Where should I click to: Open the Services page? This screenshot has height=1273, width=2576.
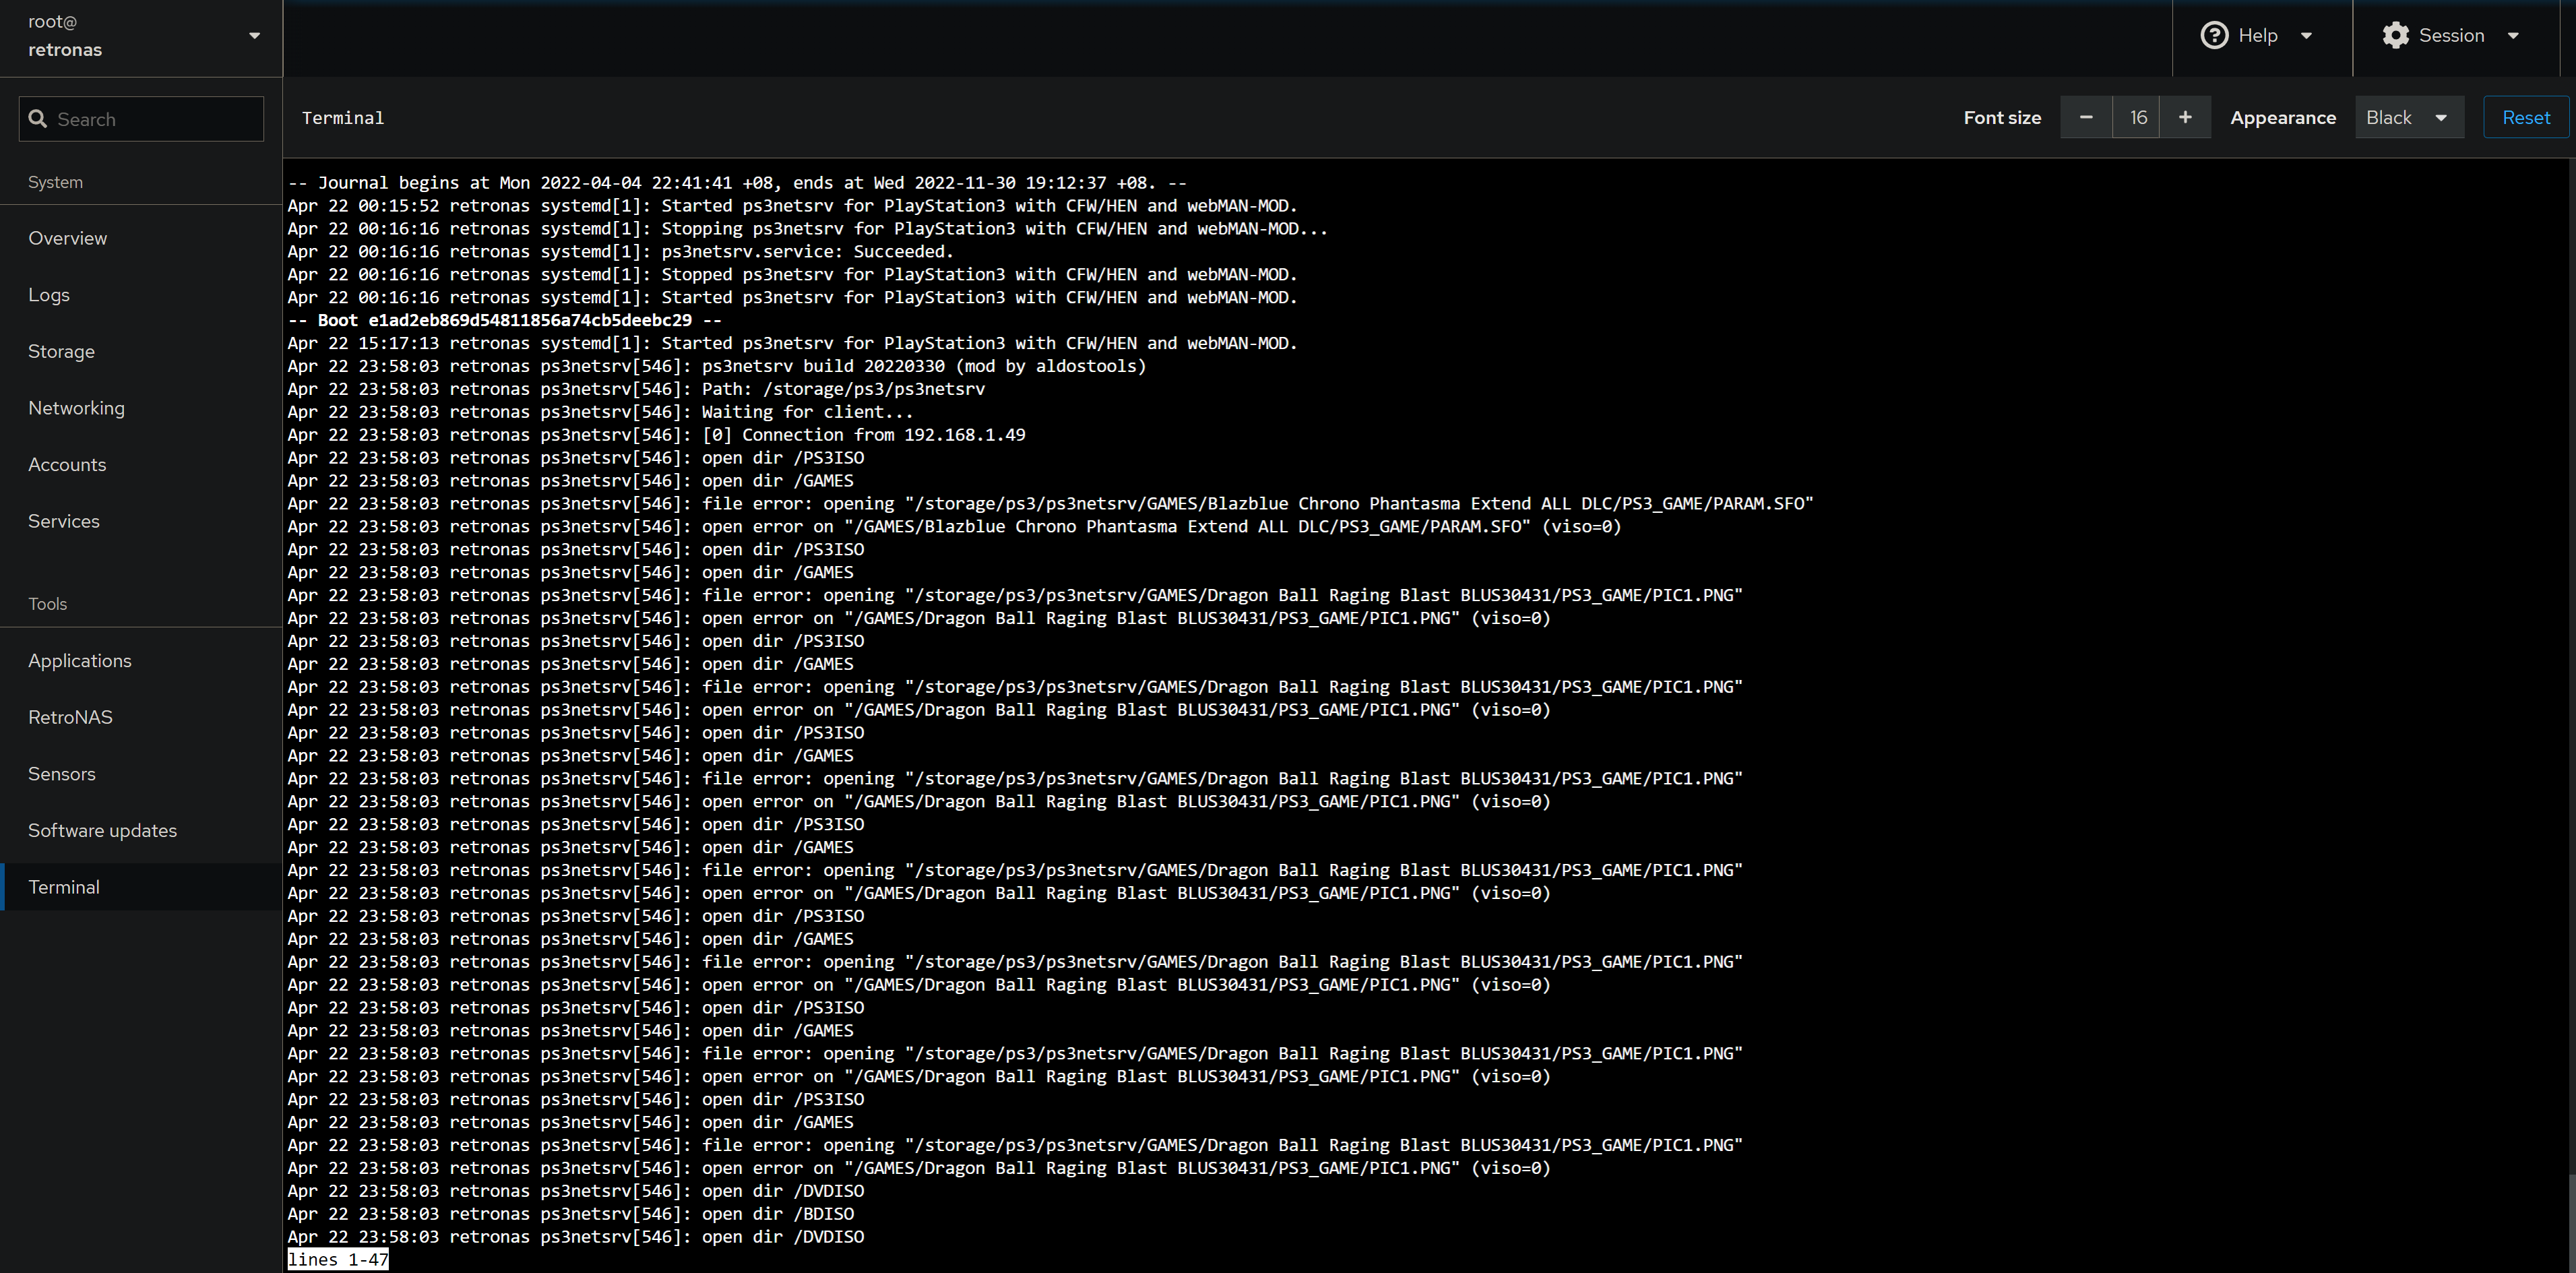pyautogui.click(x=64, y=520)
